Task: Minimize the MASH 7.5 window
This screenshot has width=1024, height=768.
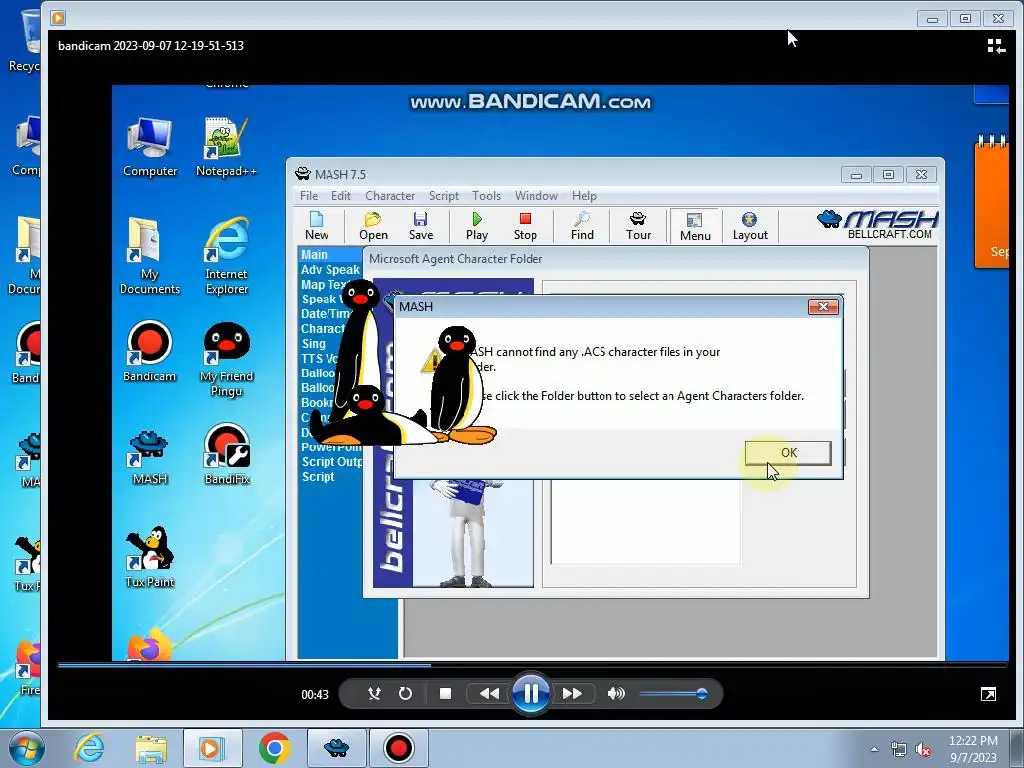Action: [856, 174]
